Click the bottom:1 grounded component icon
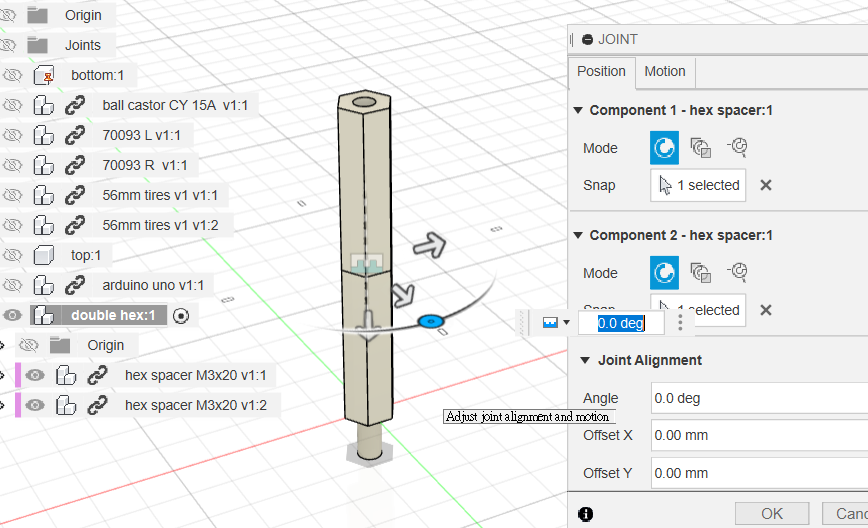Screen dimensions: 868x528 click(44, 75)
